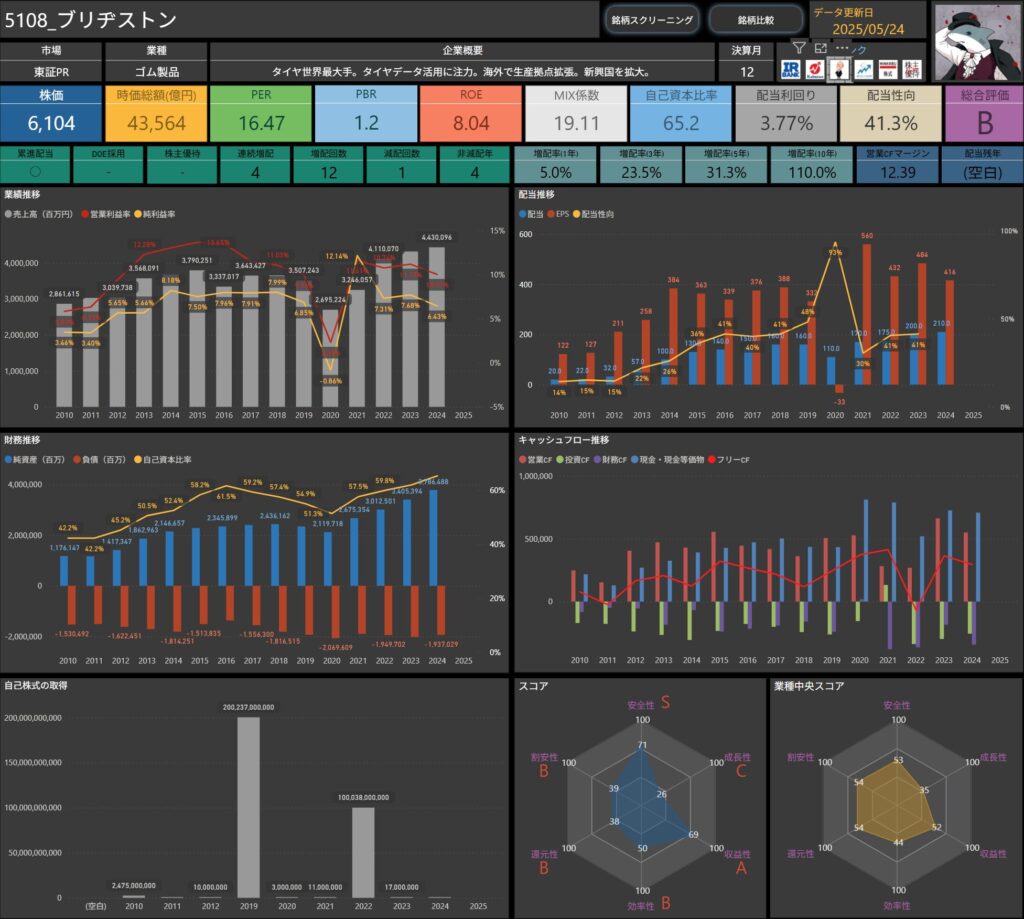Viewport: 1024px width, 919px height.
Task: Select the 2019 bar labeled 200,237,000,000
Action: [248, 808]
